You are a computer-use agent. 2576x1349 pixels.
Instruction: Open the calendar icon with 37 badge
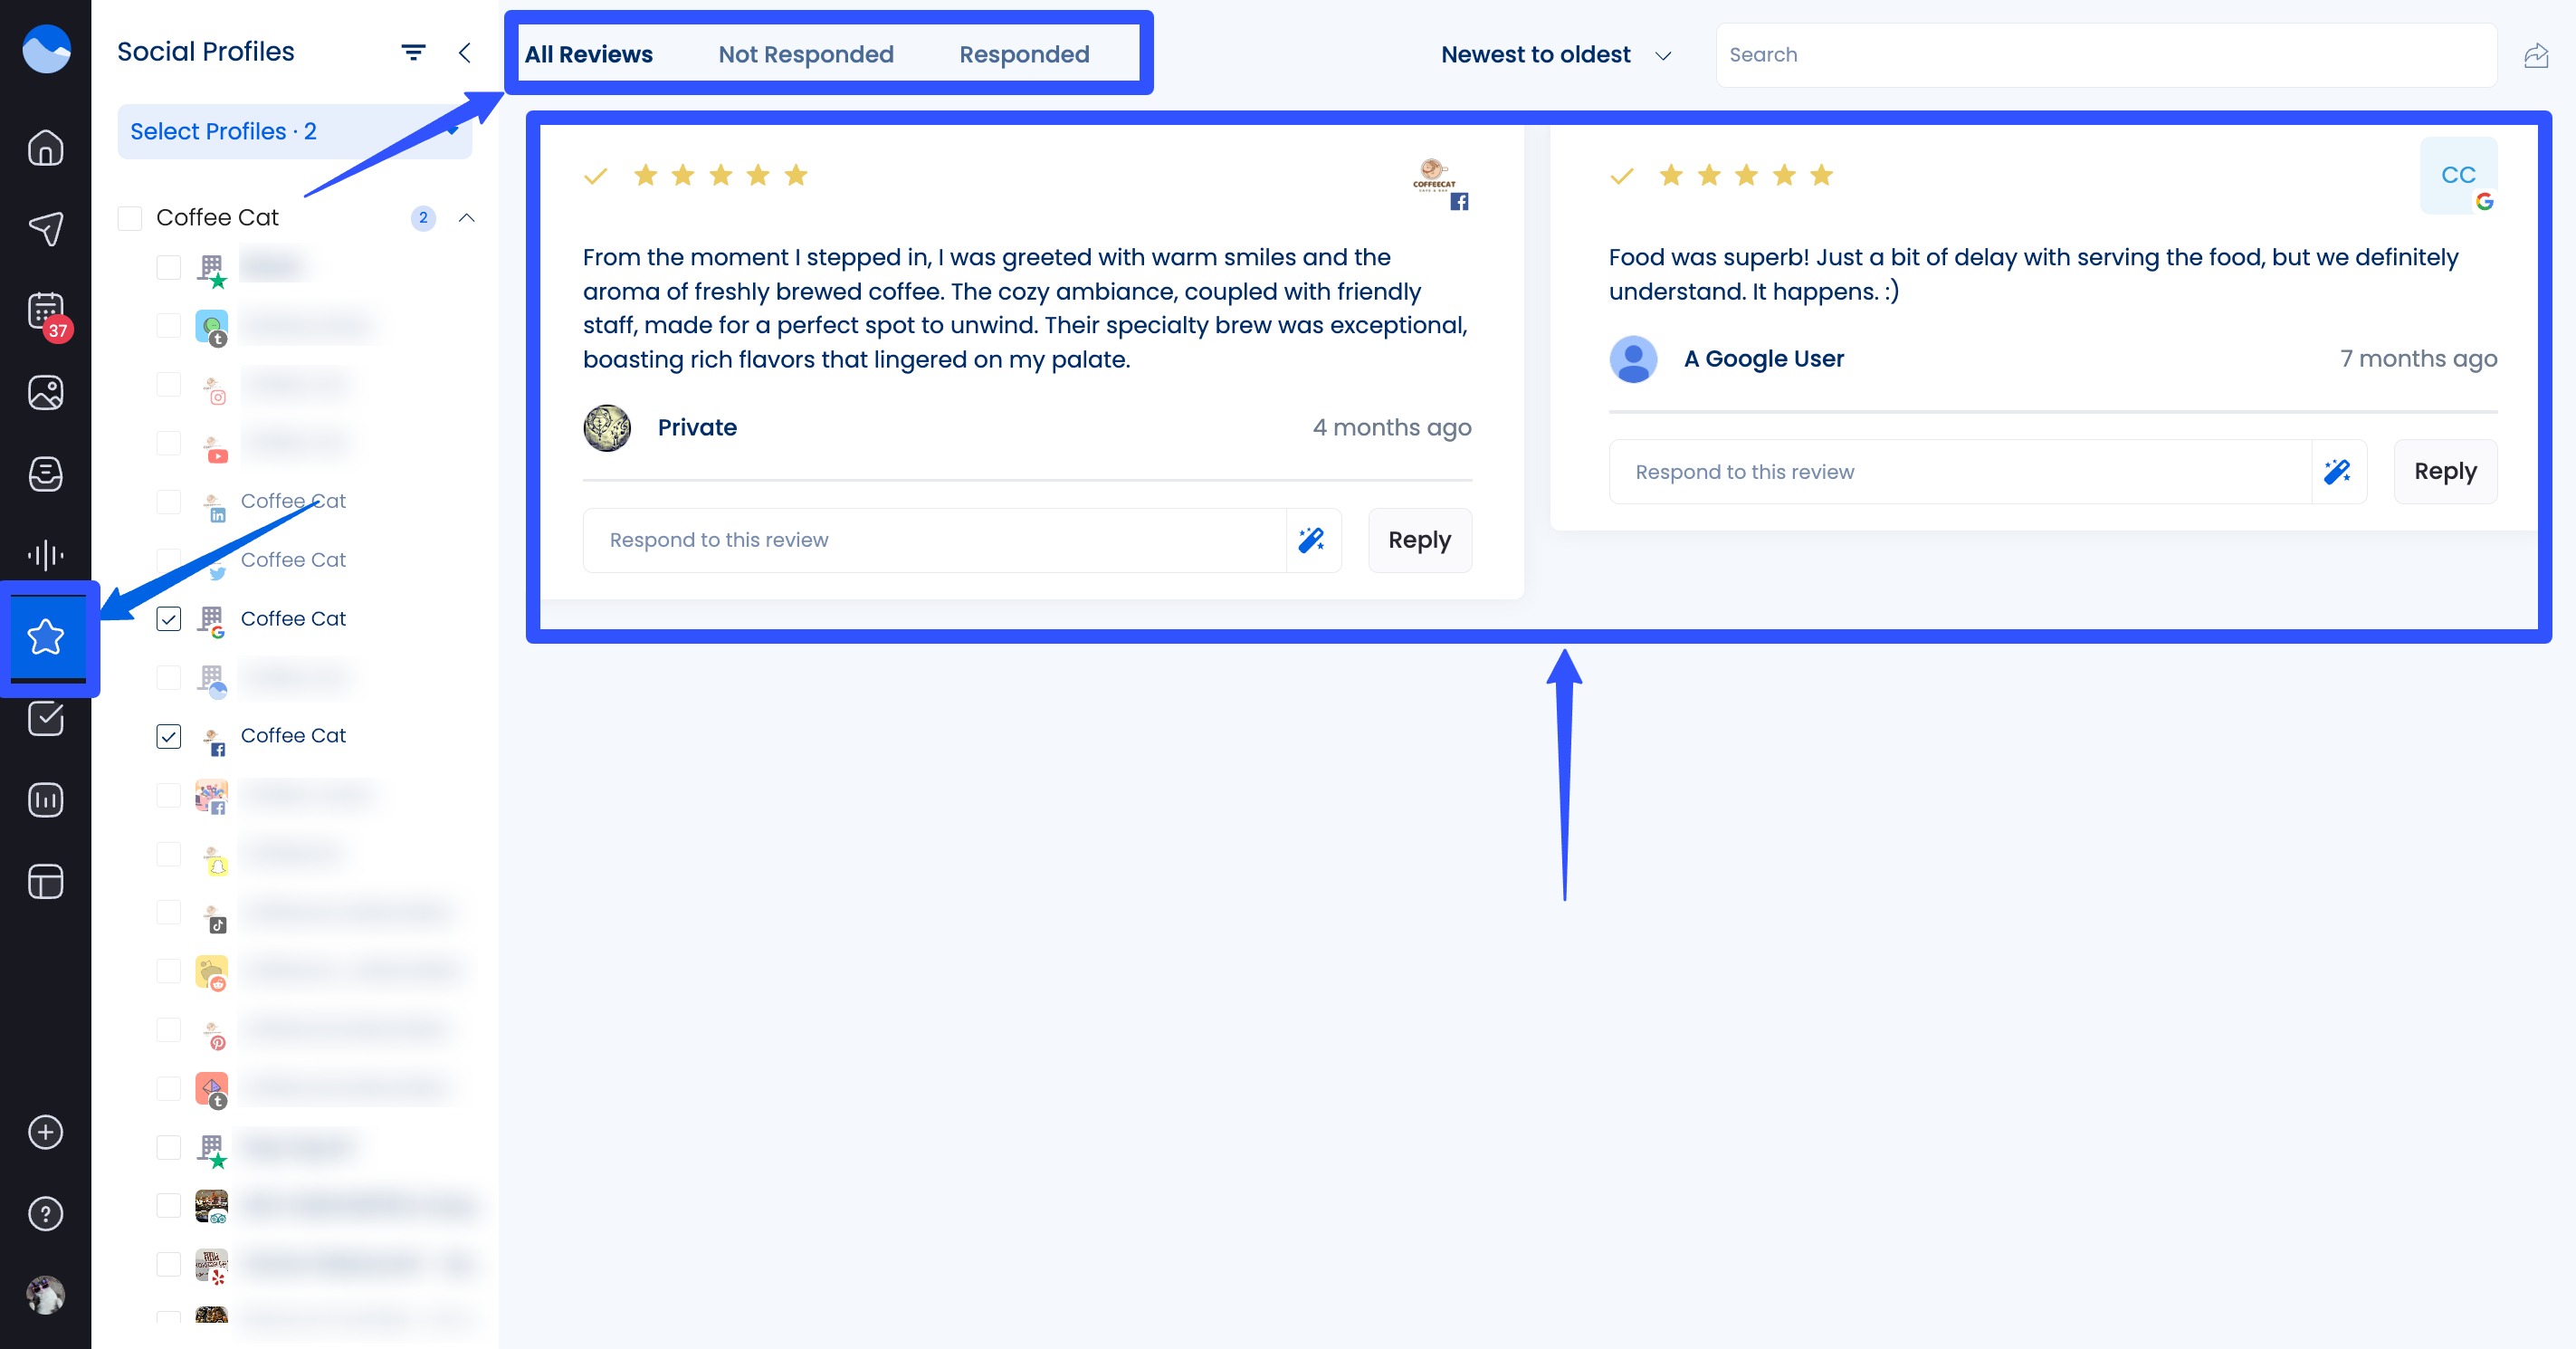point(45,312)
